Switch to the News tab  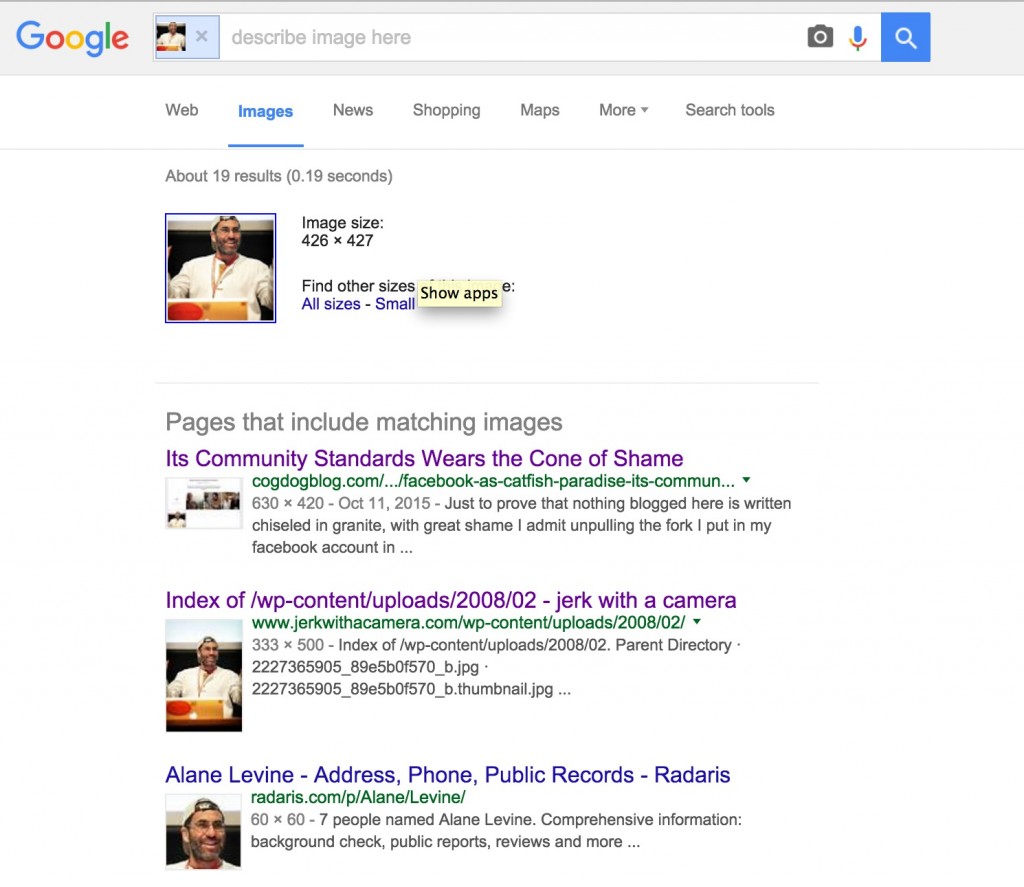click(352, 110)
